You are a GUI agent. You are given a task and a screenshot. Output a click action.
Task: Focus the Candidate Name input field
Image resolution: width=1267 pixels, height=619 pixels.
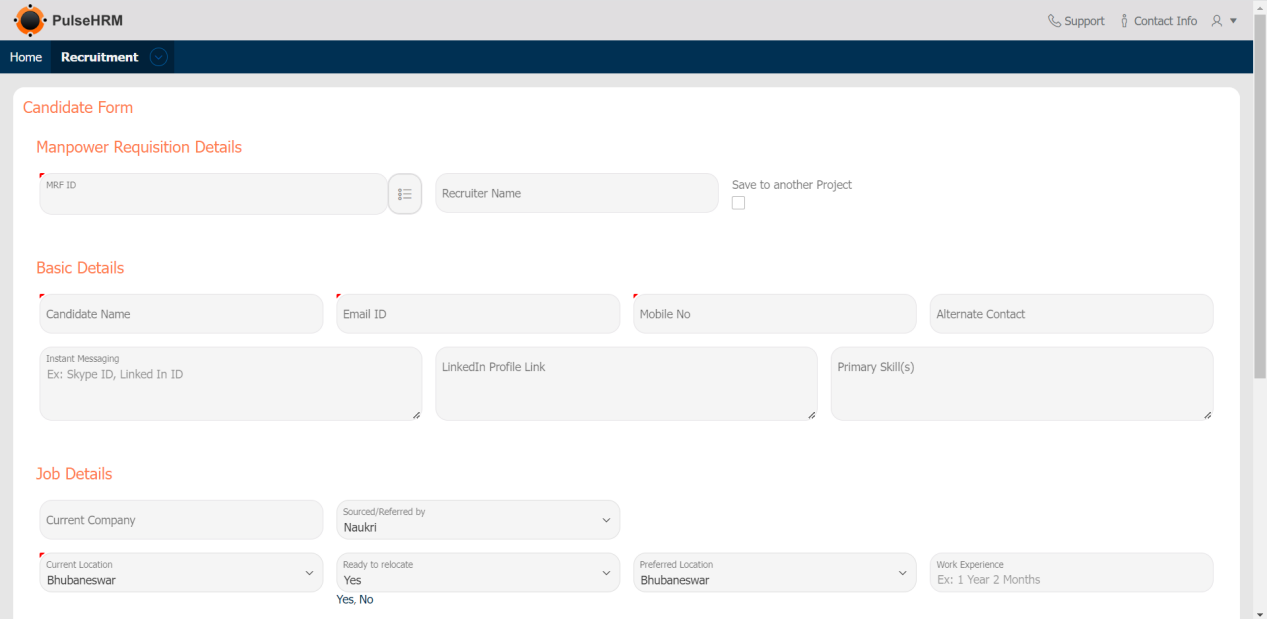click(181, 314)
